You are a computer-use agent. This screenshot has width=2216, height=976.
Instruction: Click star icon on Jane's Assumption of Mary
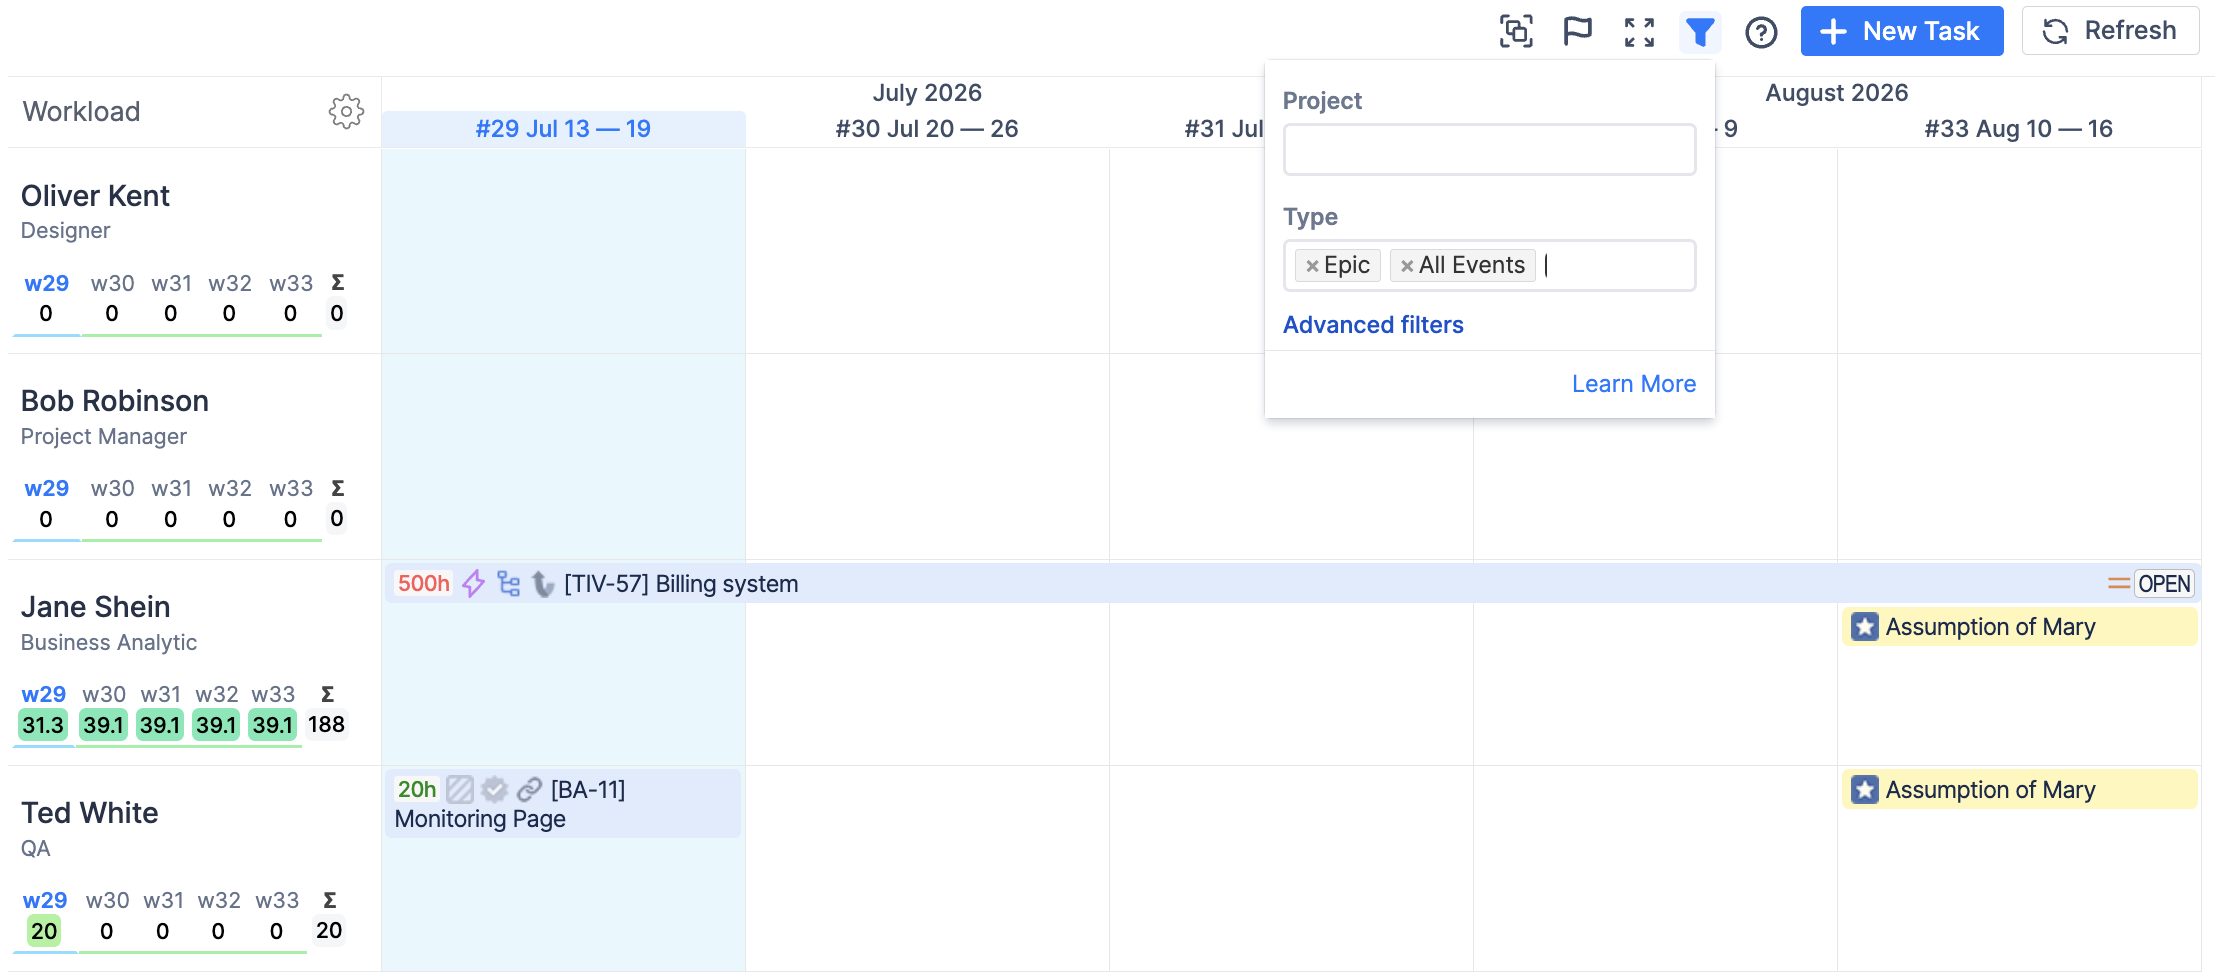click(x=1865, y=627)
